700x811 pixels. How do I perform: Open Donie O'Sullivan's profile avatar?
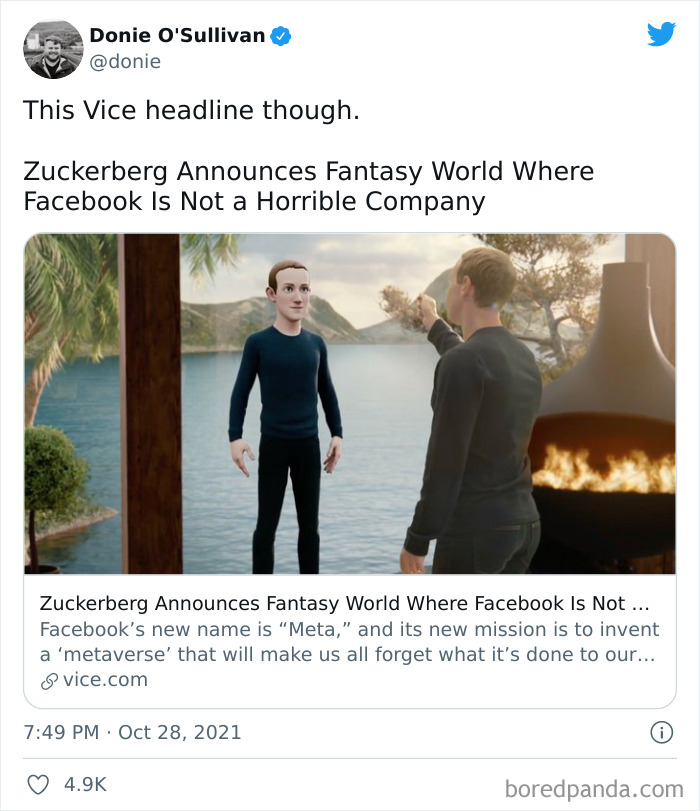[52, 45]
